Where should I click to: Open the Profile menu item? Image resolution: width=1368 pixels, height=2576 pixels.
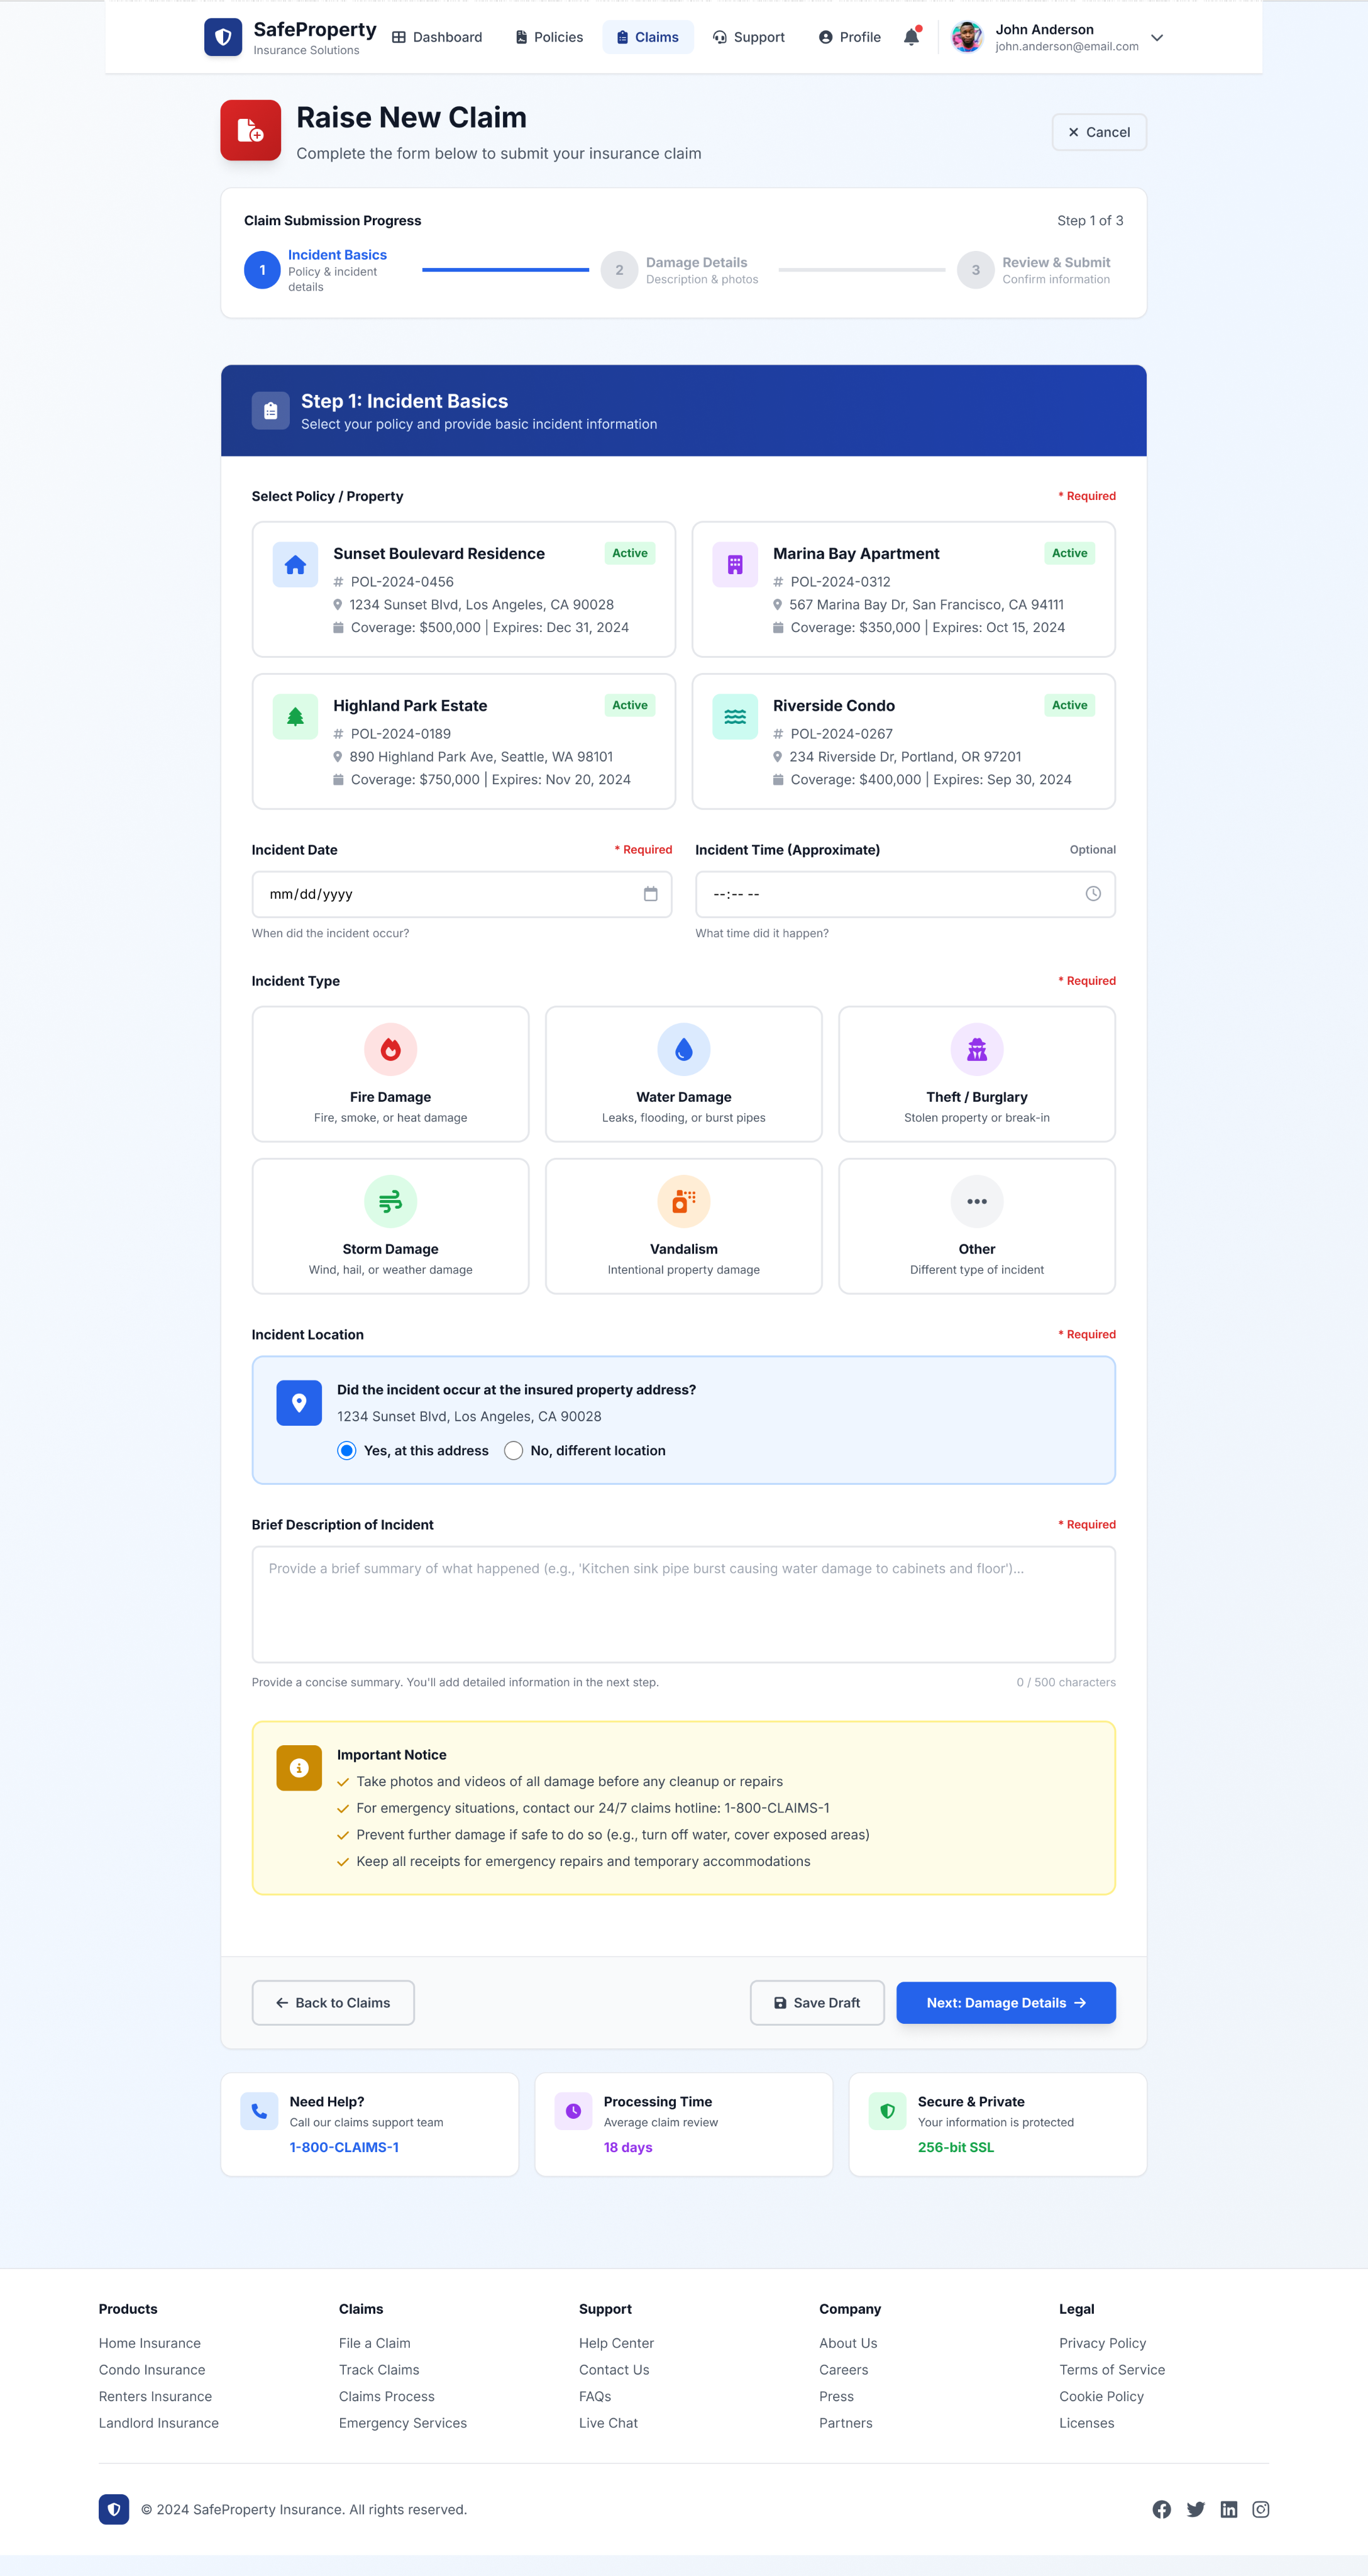point(850,37)
